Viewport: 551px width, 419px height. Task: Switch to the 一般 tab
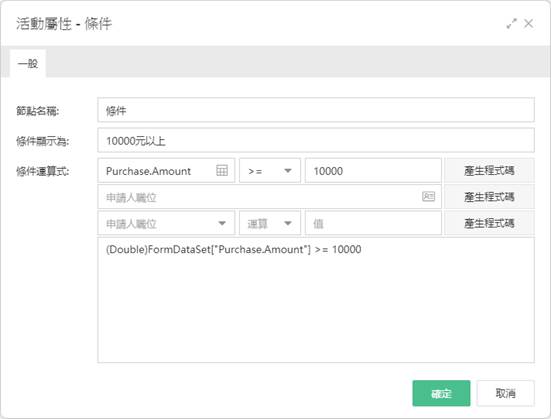(x=28, y=64)
